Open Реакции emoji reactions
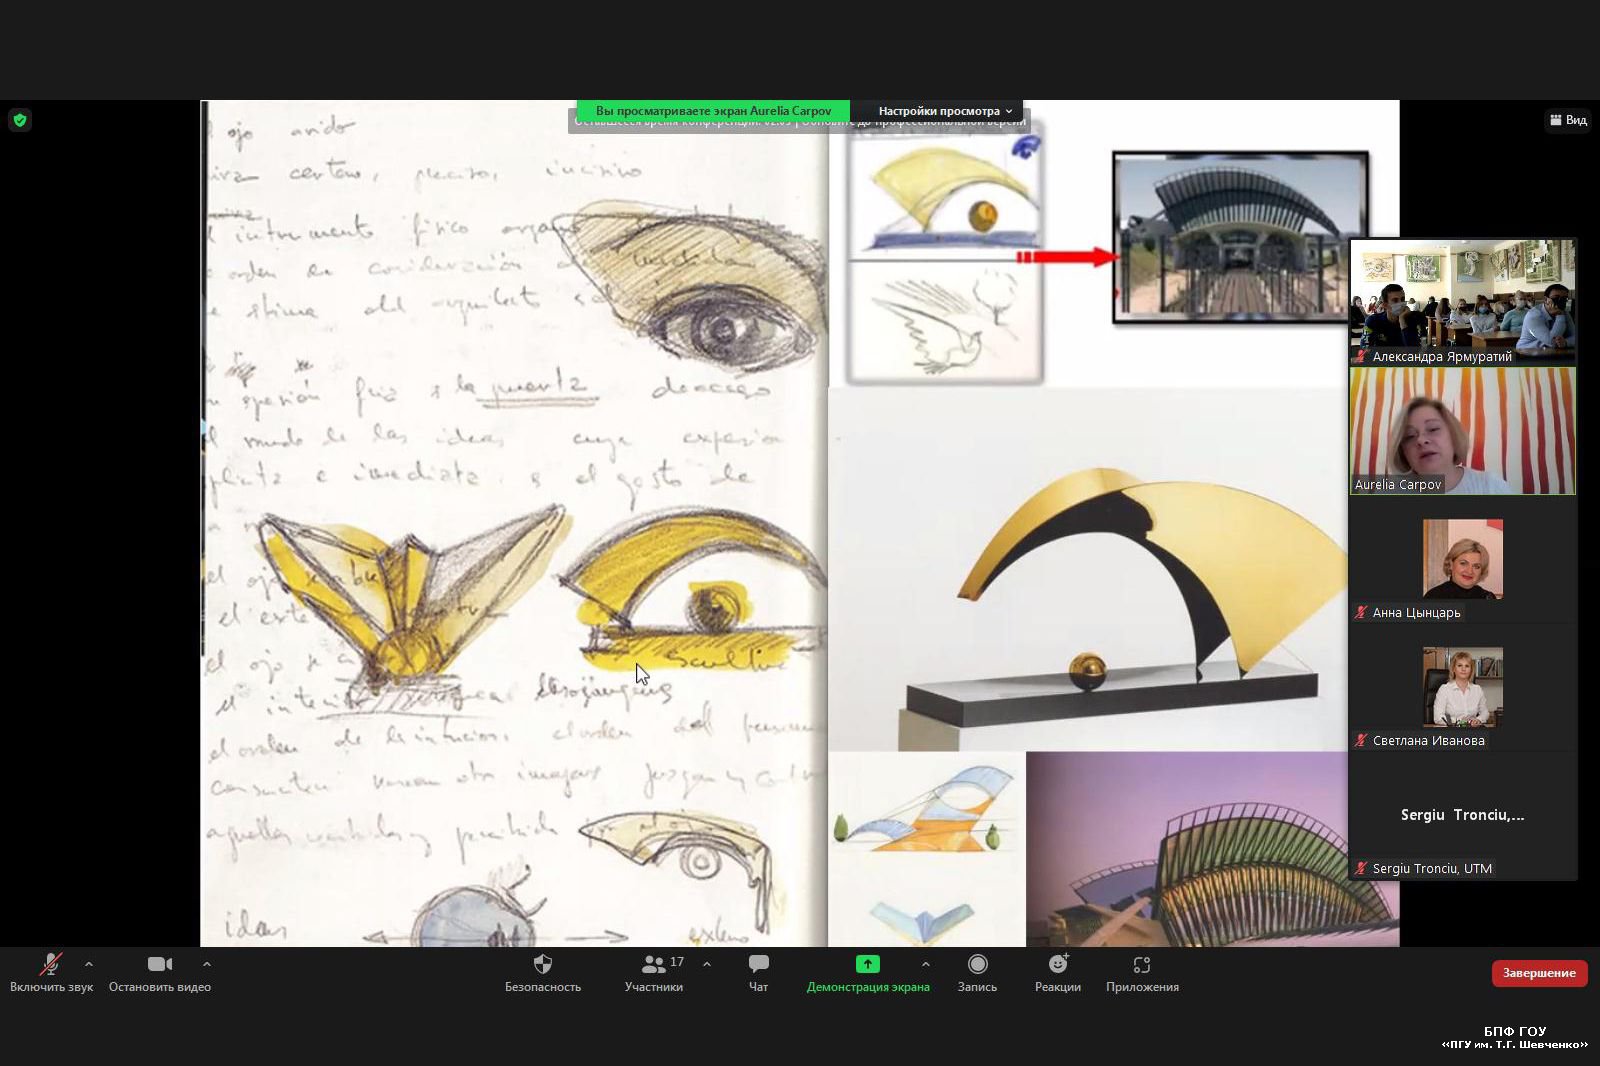This screenshot has height=1066, width=1600. pyautogui.click(x=1058, y=964)
